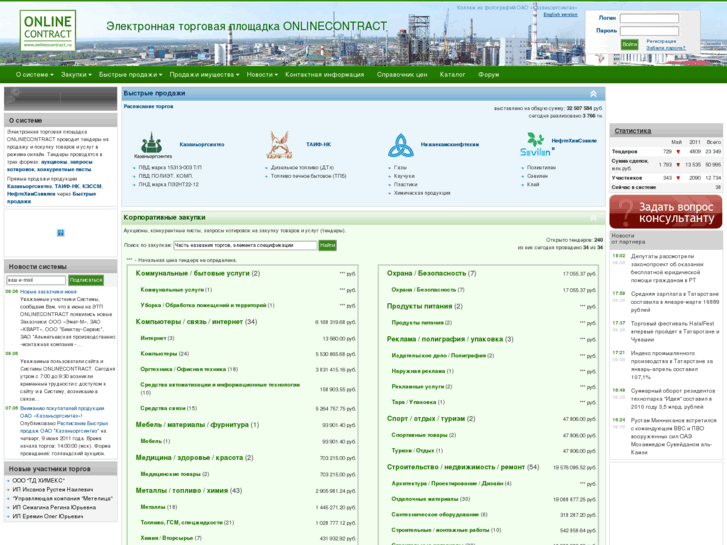Screen dimensions: 727x545
Task: Open the аукционы link in О системе
Action: point(54,162)
